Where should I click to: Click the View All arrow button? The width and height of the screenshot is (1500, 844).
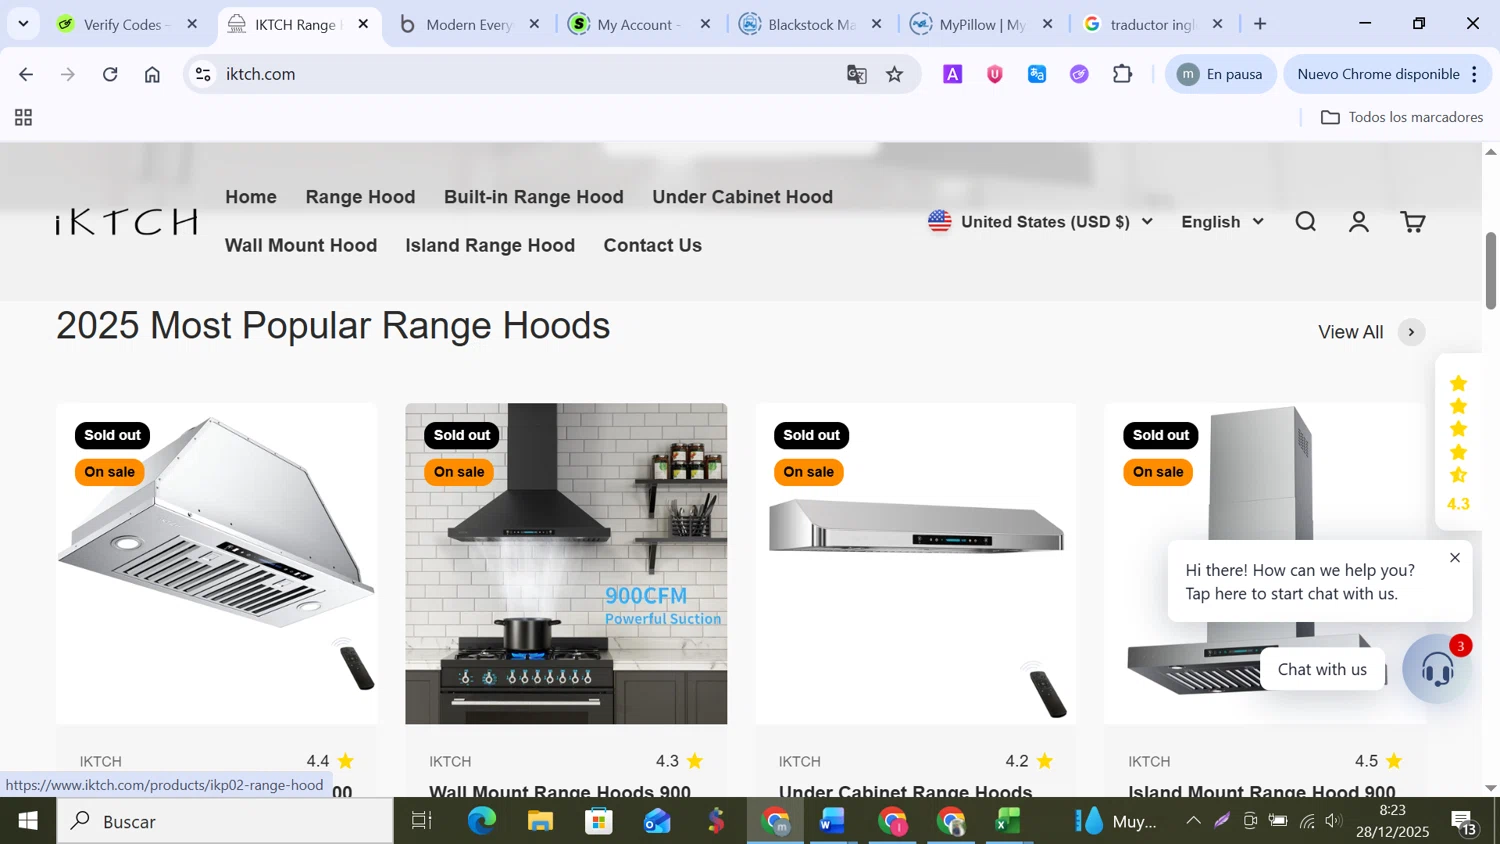click(x=1411, y=332)
